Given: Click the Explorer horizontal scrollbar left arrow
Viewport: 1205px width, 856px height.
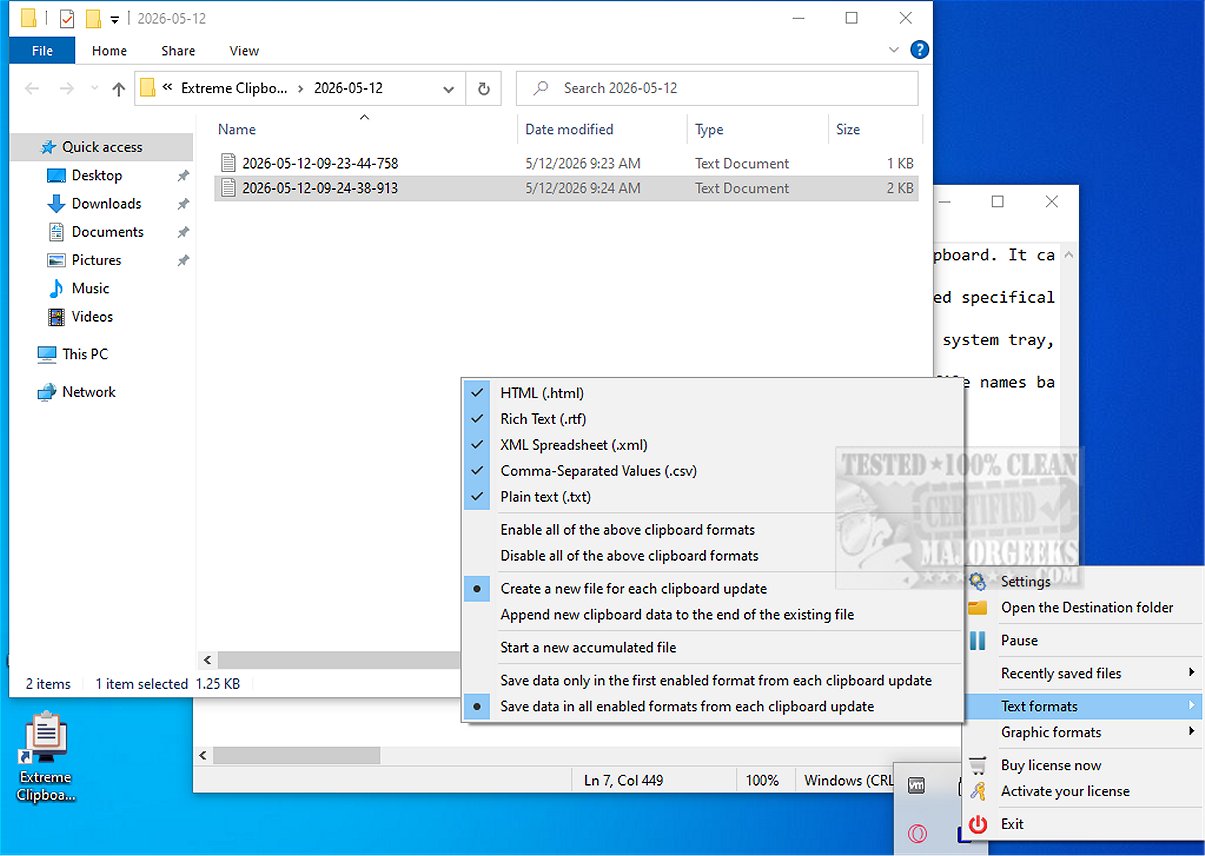Looking at the screenshot, I should pos(207,661).
